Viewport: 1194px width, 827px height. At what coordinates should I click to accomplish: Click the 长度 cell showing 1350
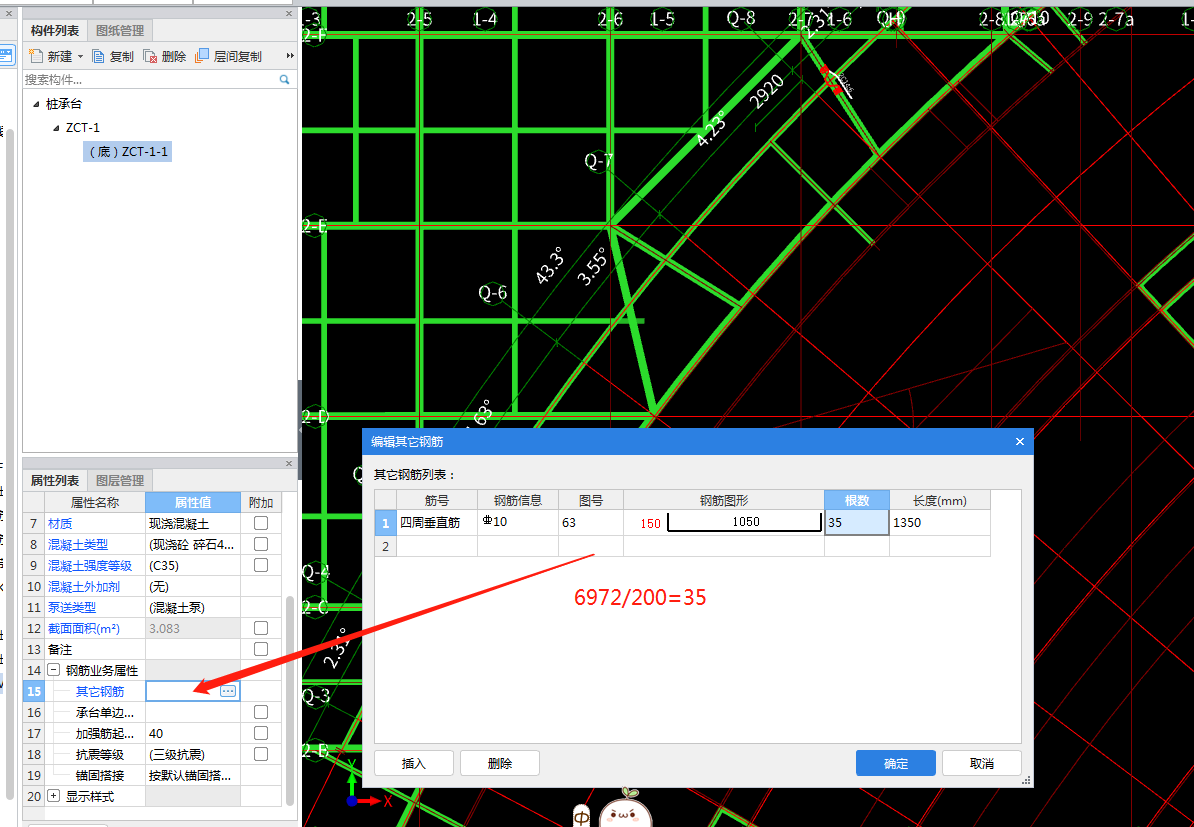click(x=940, y=522)
